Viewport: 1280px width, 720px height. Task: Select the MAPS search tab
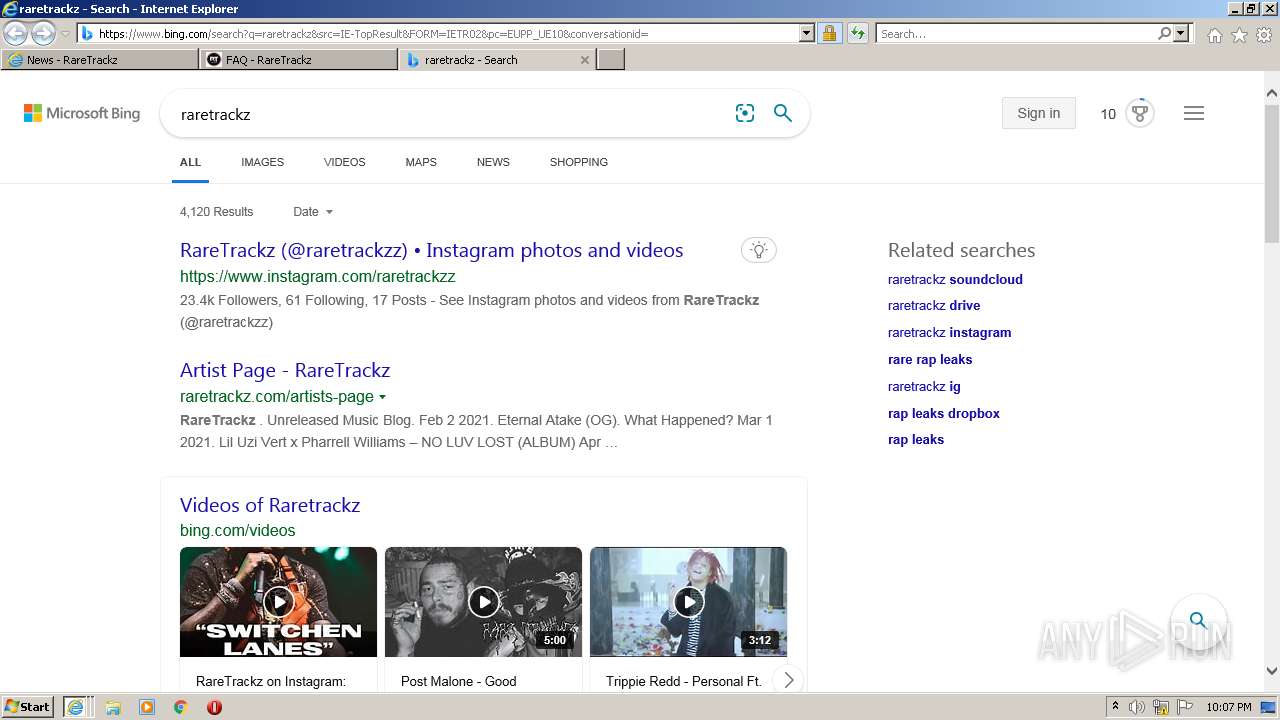pos(421,162)
